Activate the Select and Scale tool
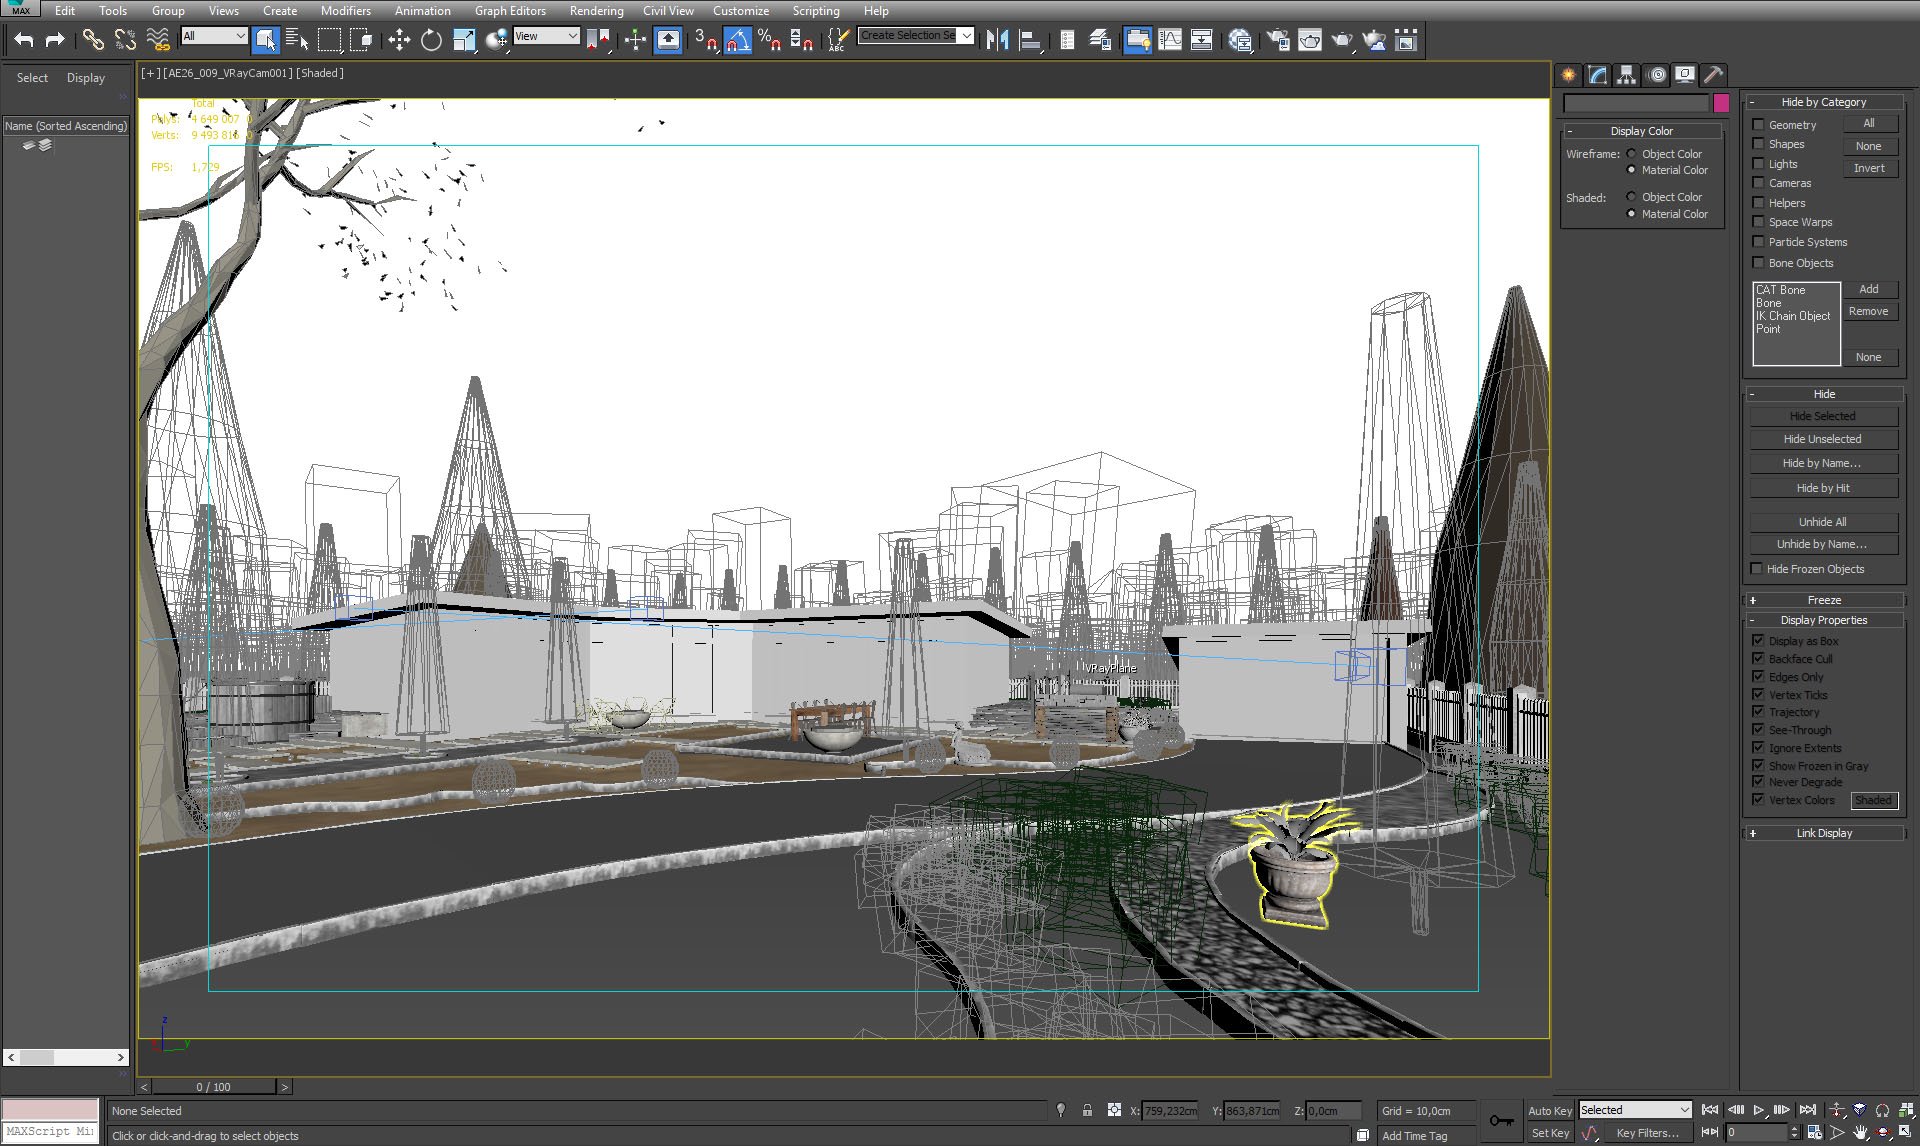Image resolution: width=1920 pixels, height=1146 pixels. tap(464, 40)
